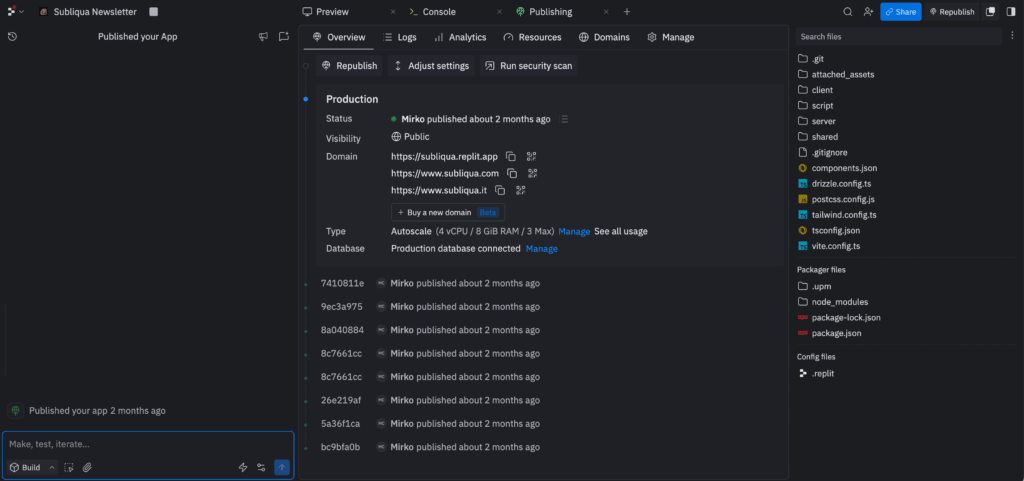The image size is (1024, 481).
Task: Open the Build mode dropdown
Action: point(32,467)
